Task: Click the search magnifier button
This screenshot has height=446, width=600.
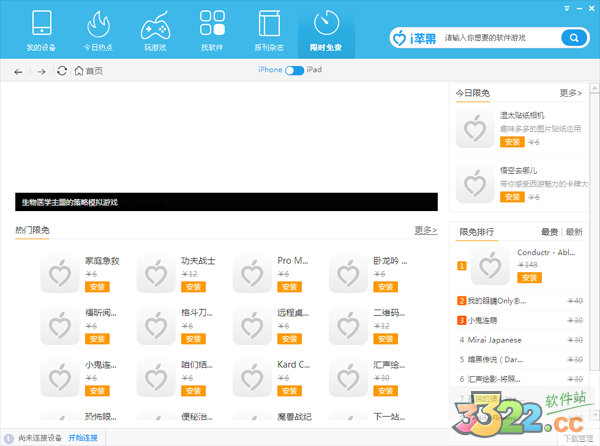Action: coord(574,37)
